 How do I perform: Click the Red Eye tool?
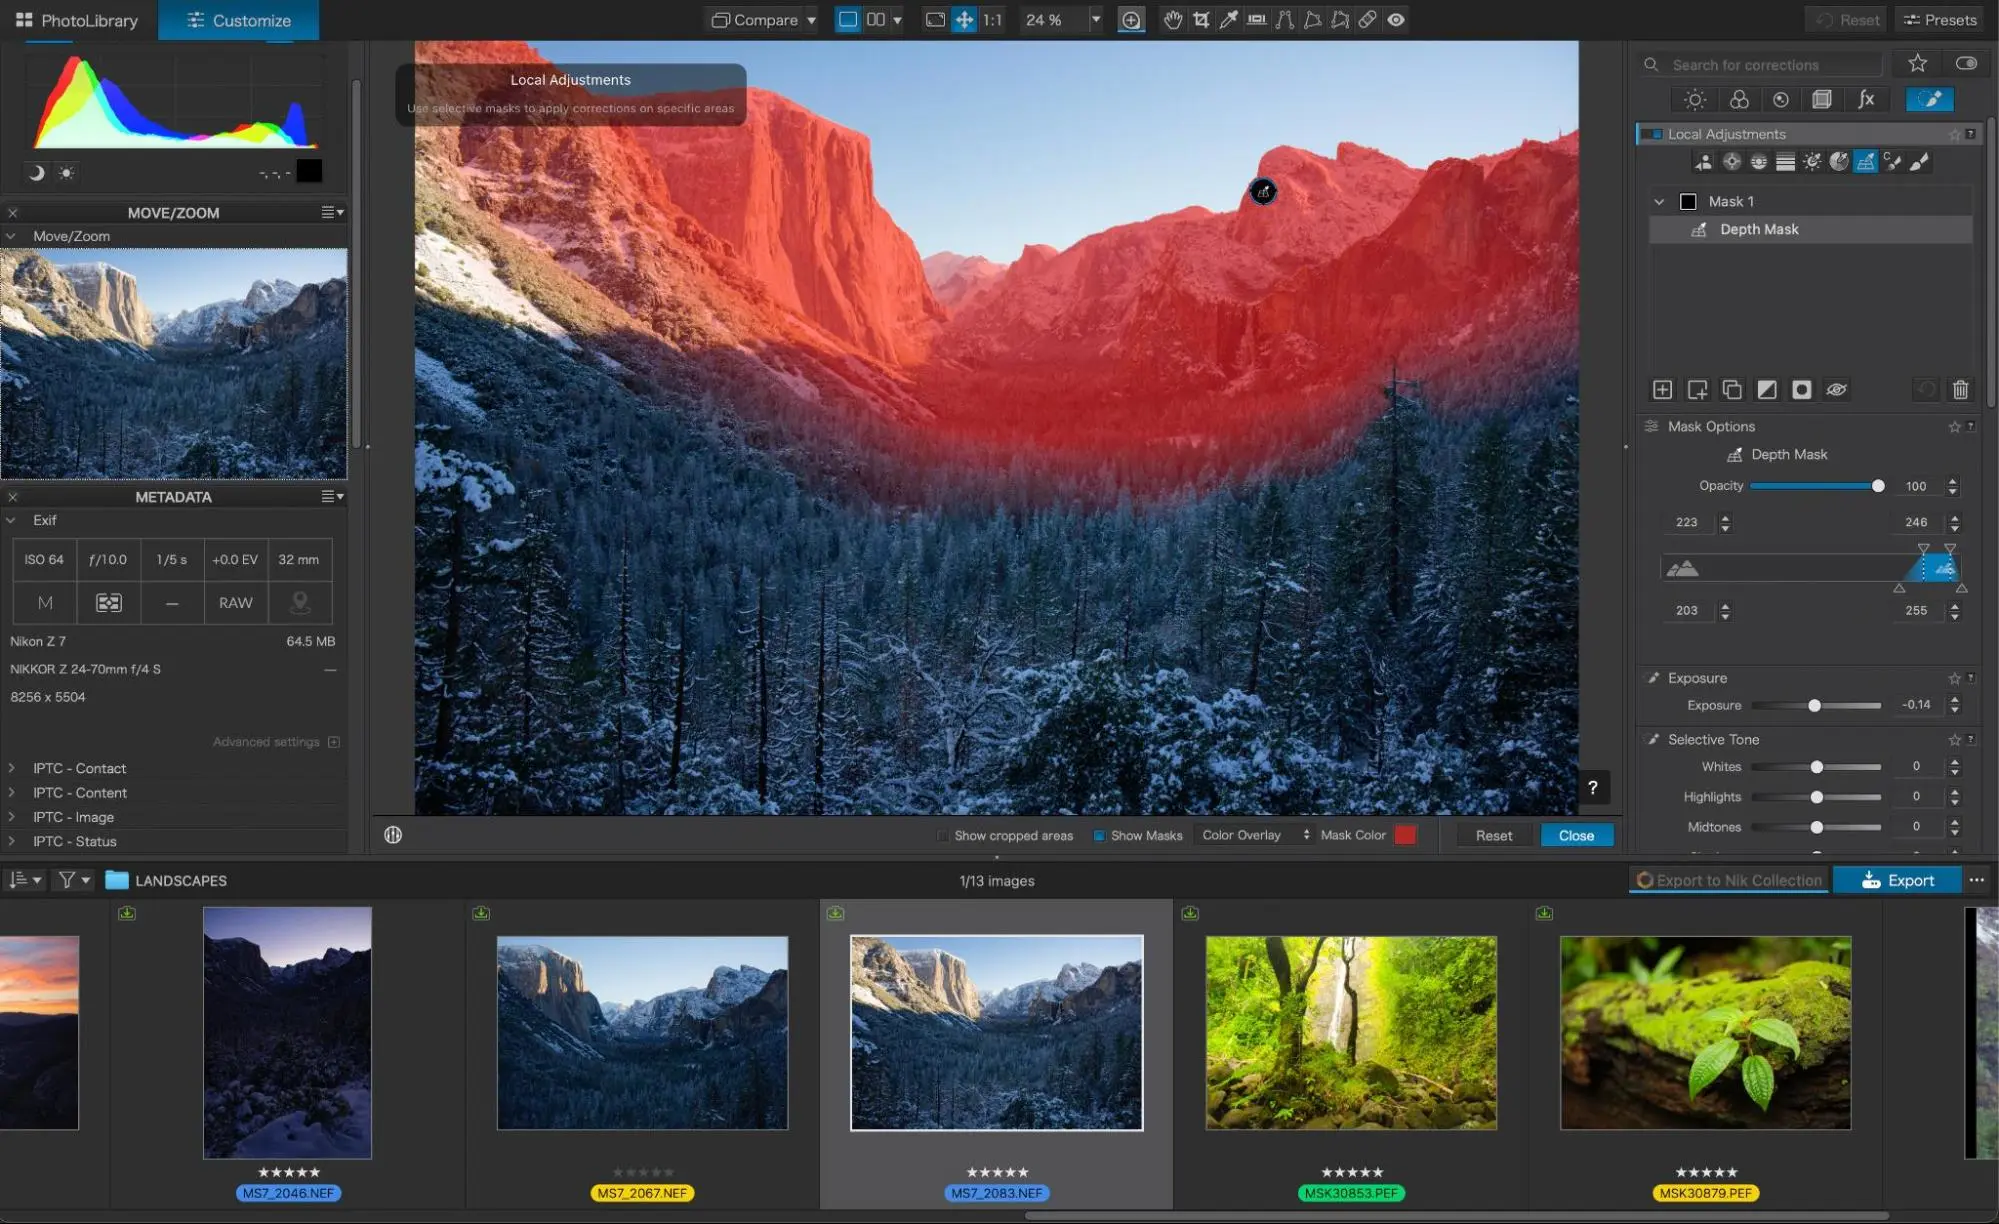(1396, 19)
